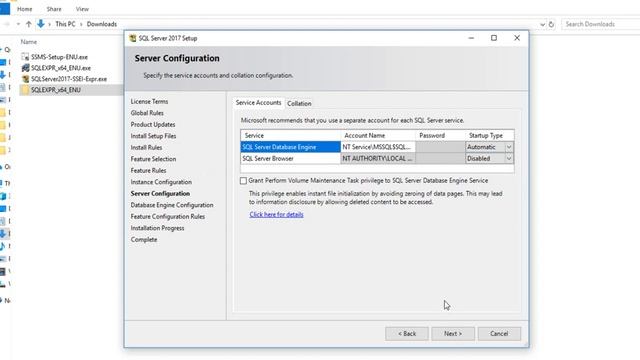The image size is (640, 360).
Task: Click the Password cell for Database Engine
Action: point(440,147)
